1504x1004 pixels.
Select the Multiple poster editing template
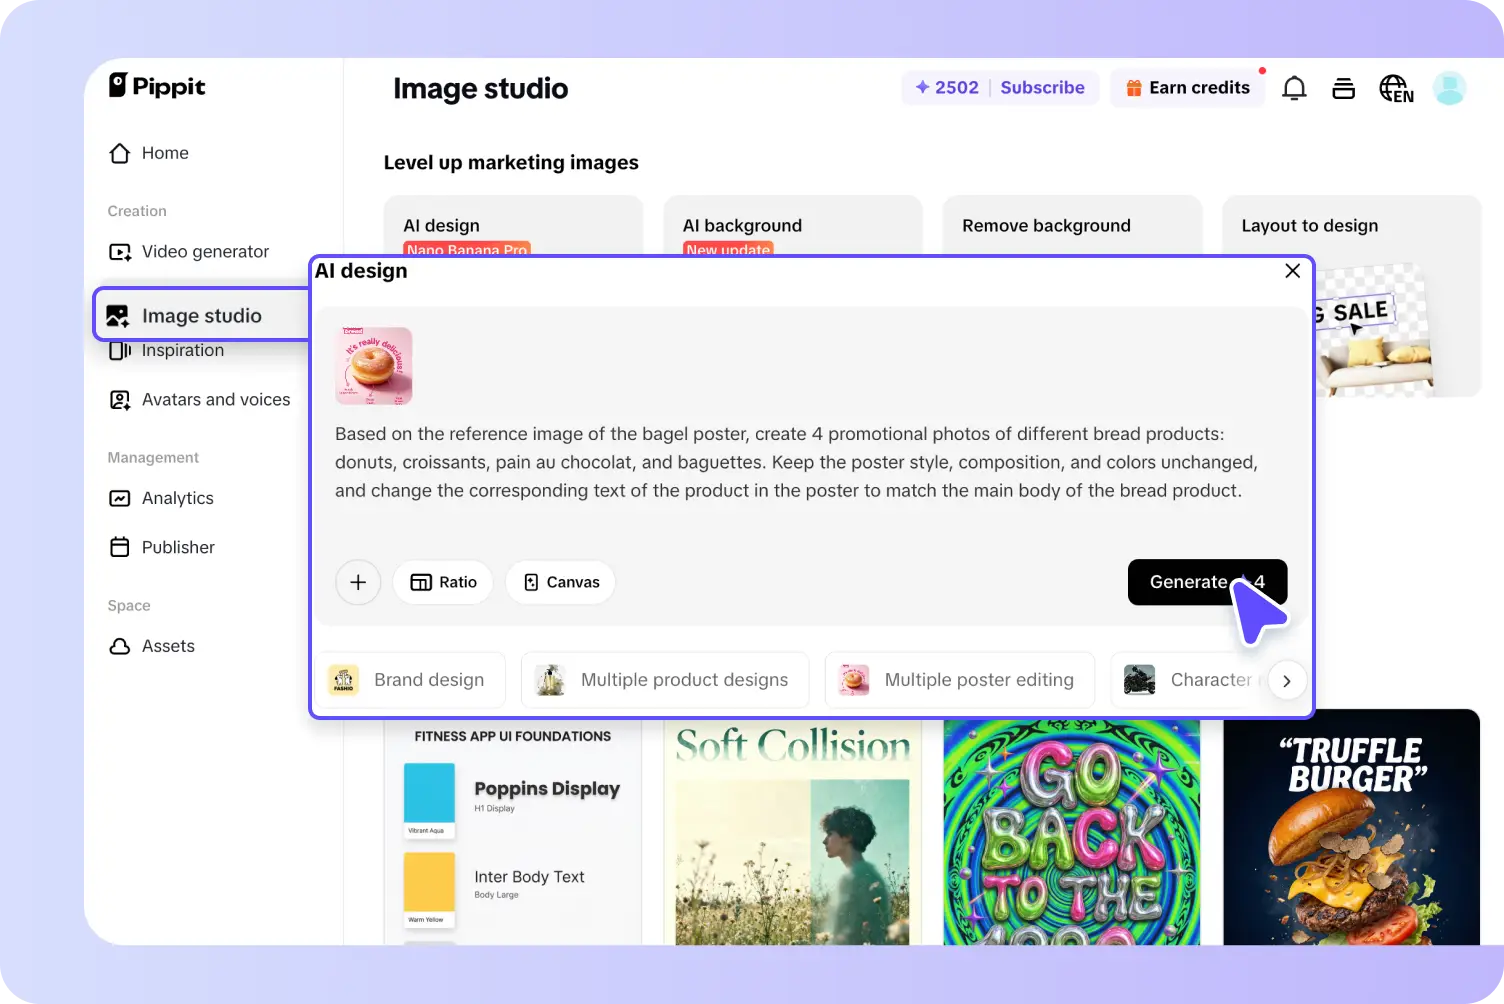point(958,680)
